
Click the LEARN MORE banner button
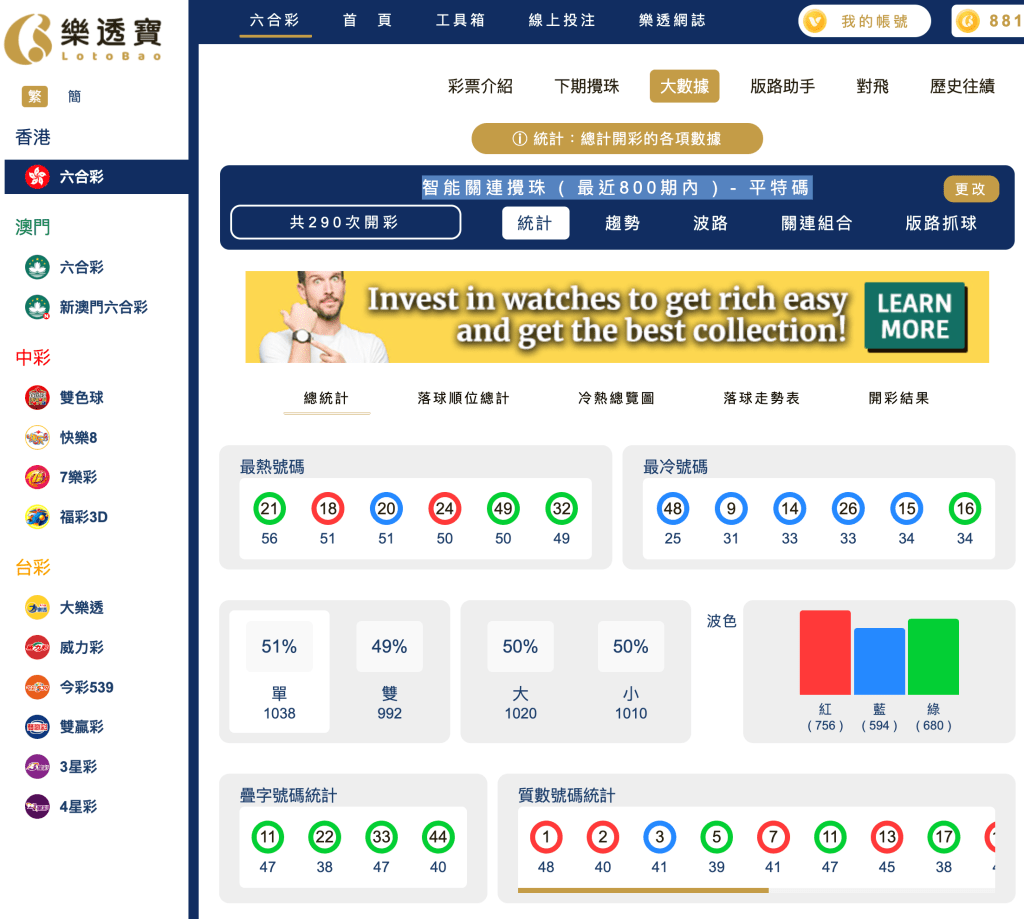click(914, 317)
